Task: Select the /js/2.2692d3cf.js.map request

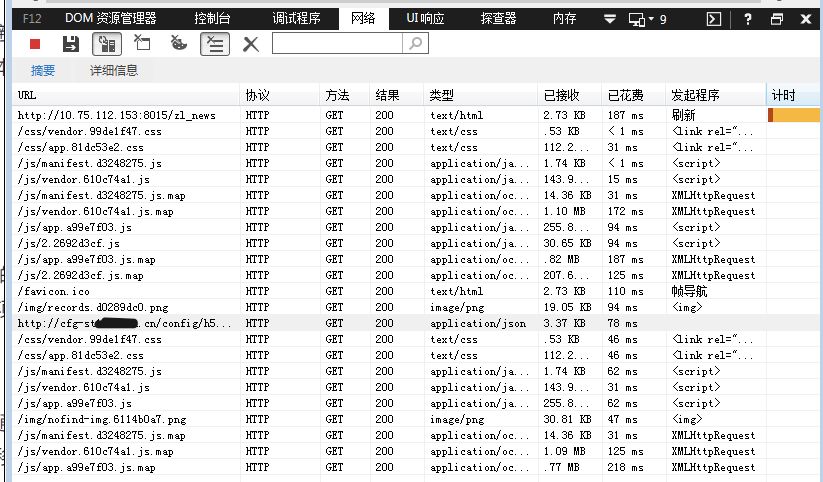Action: point(80,276)
